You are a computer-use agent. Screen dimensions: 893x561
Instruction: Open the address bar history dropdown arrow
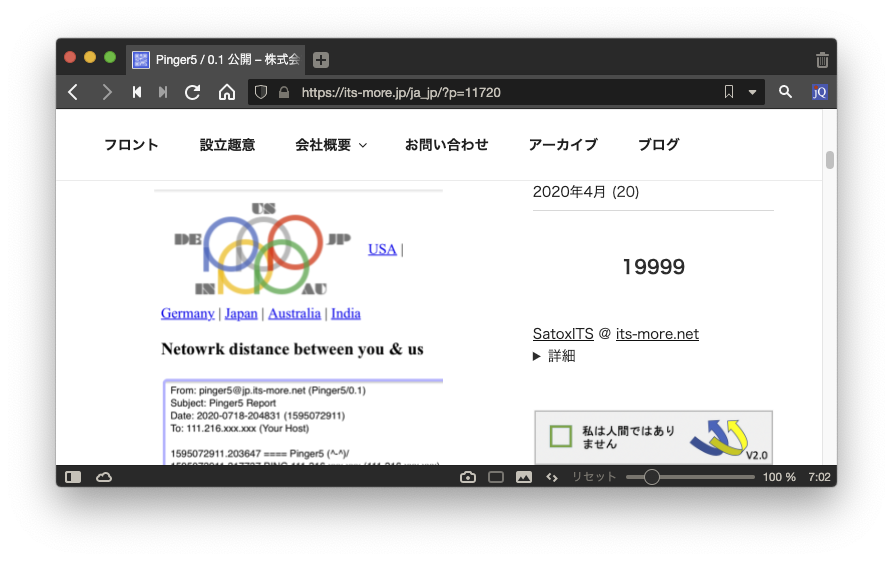click(x=753, y=92)
